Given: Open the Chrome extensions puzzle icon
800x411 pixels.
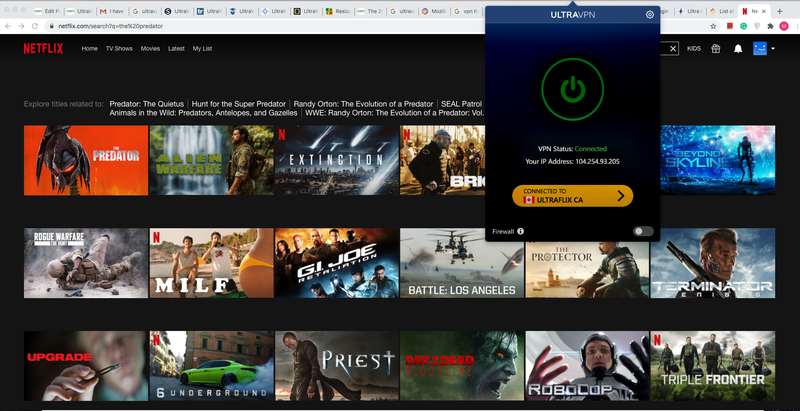Looking at the screenshot, I should (770, 26).
